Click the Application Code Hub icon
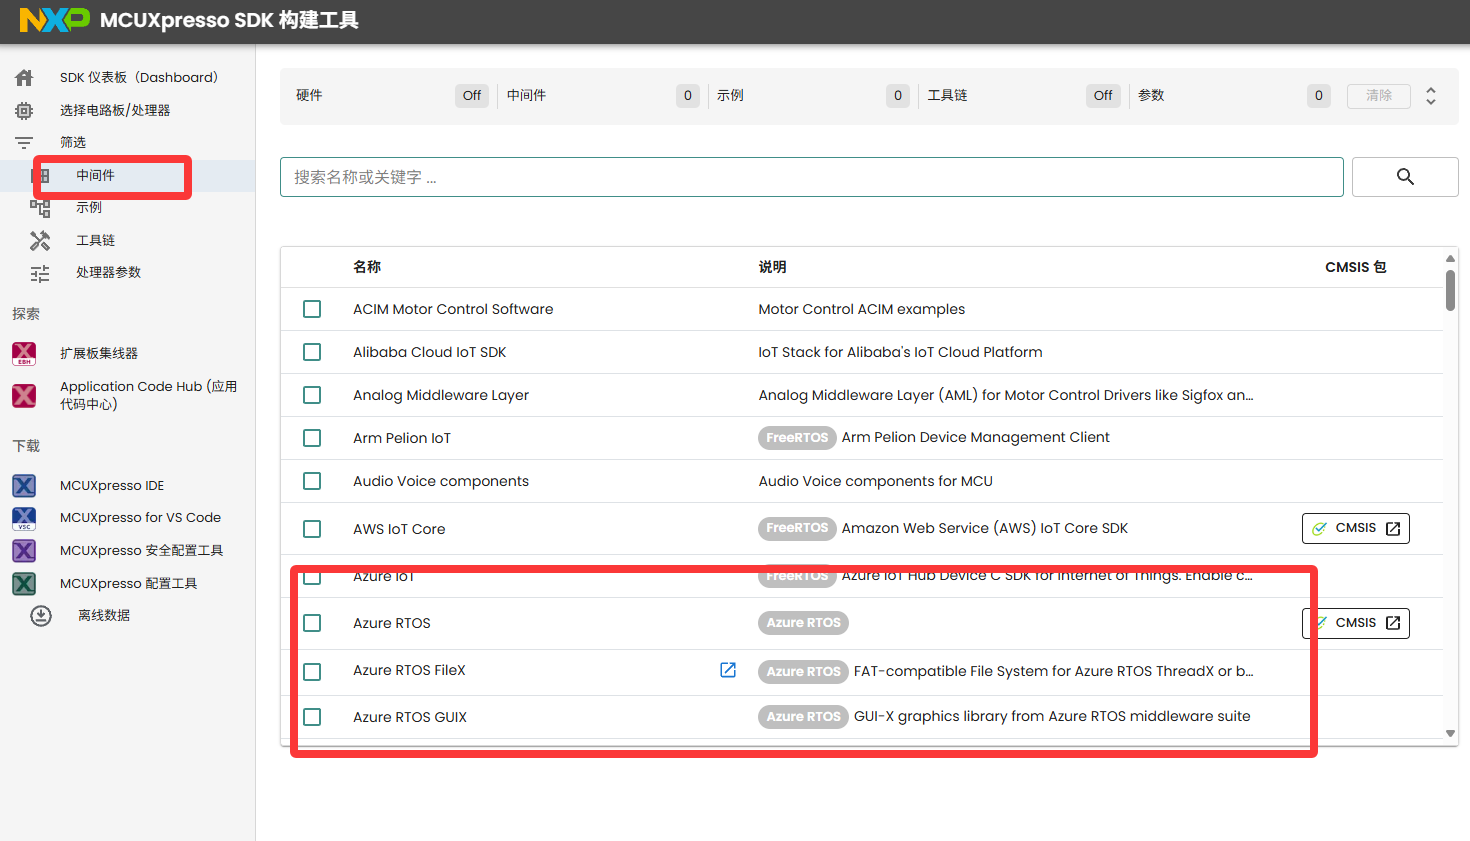This screenshot has width=1470, height=841. (x=24, y=395)
